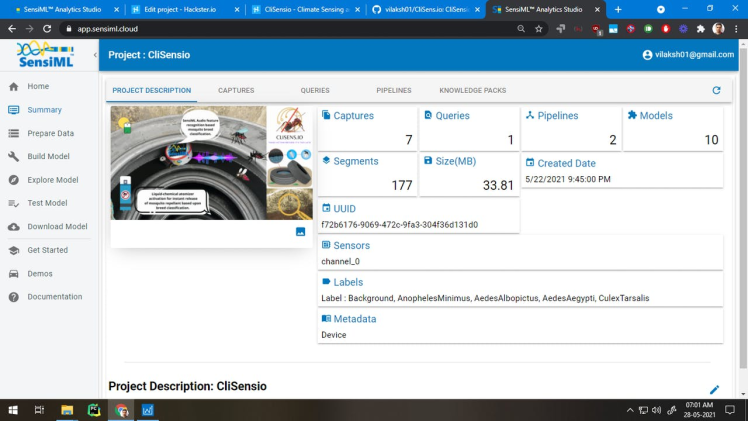Switch to the Knowledge Packs tab

point(472,90)
